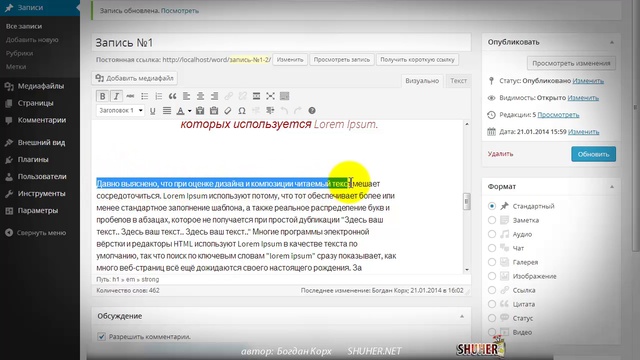Viewport: 640px width, 360px height.
Task: Click Изменить next to Статус
Action: [588, 81]
